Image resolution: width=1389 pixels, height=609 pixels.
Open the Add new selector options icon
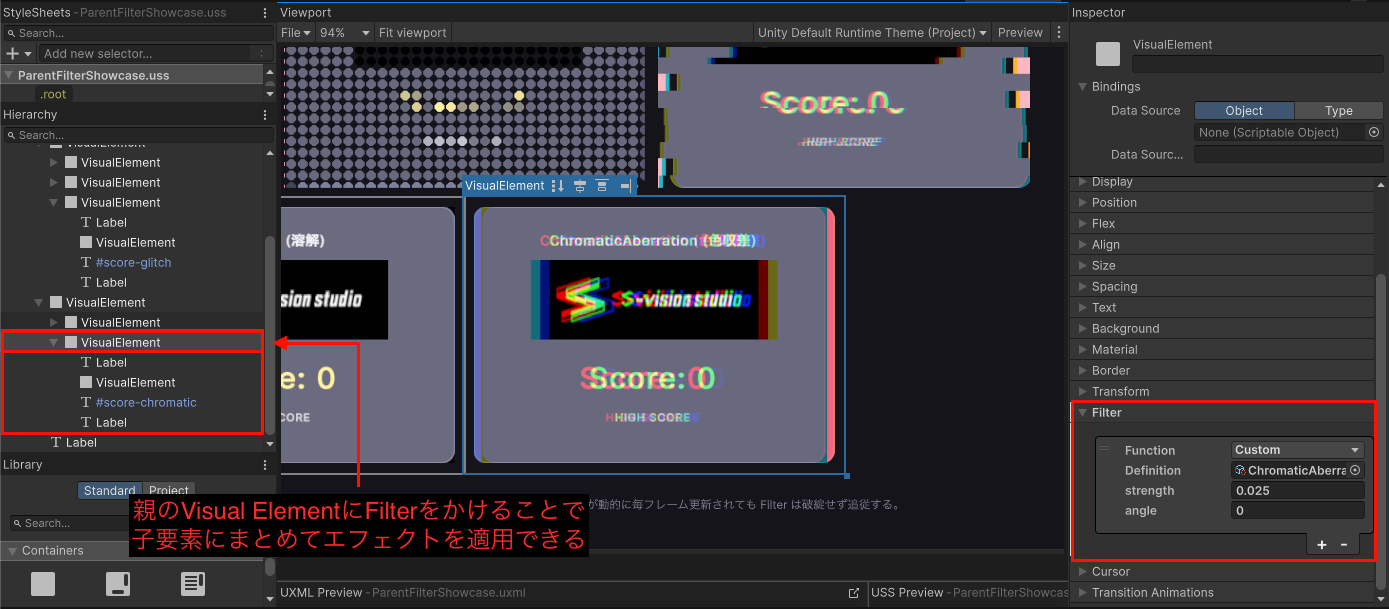pyautogui.click(x=261, y=53)
